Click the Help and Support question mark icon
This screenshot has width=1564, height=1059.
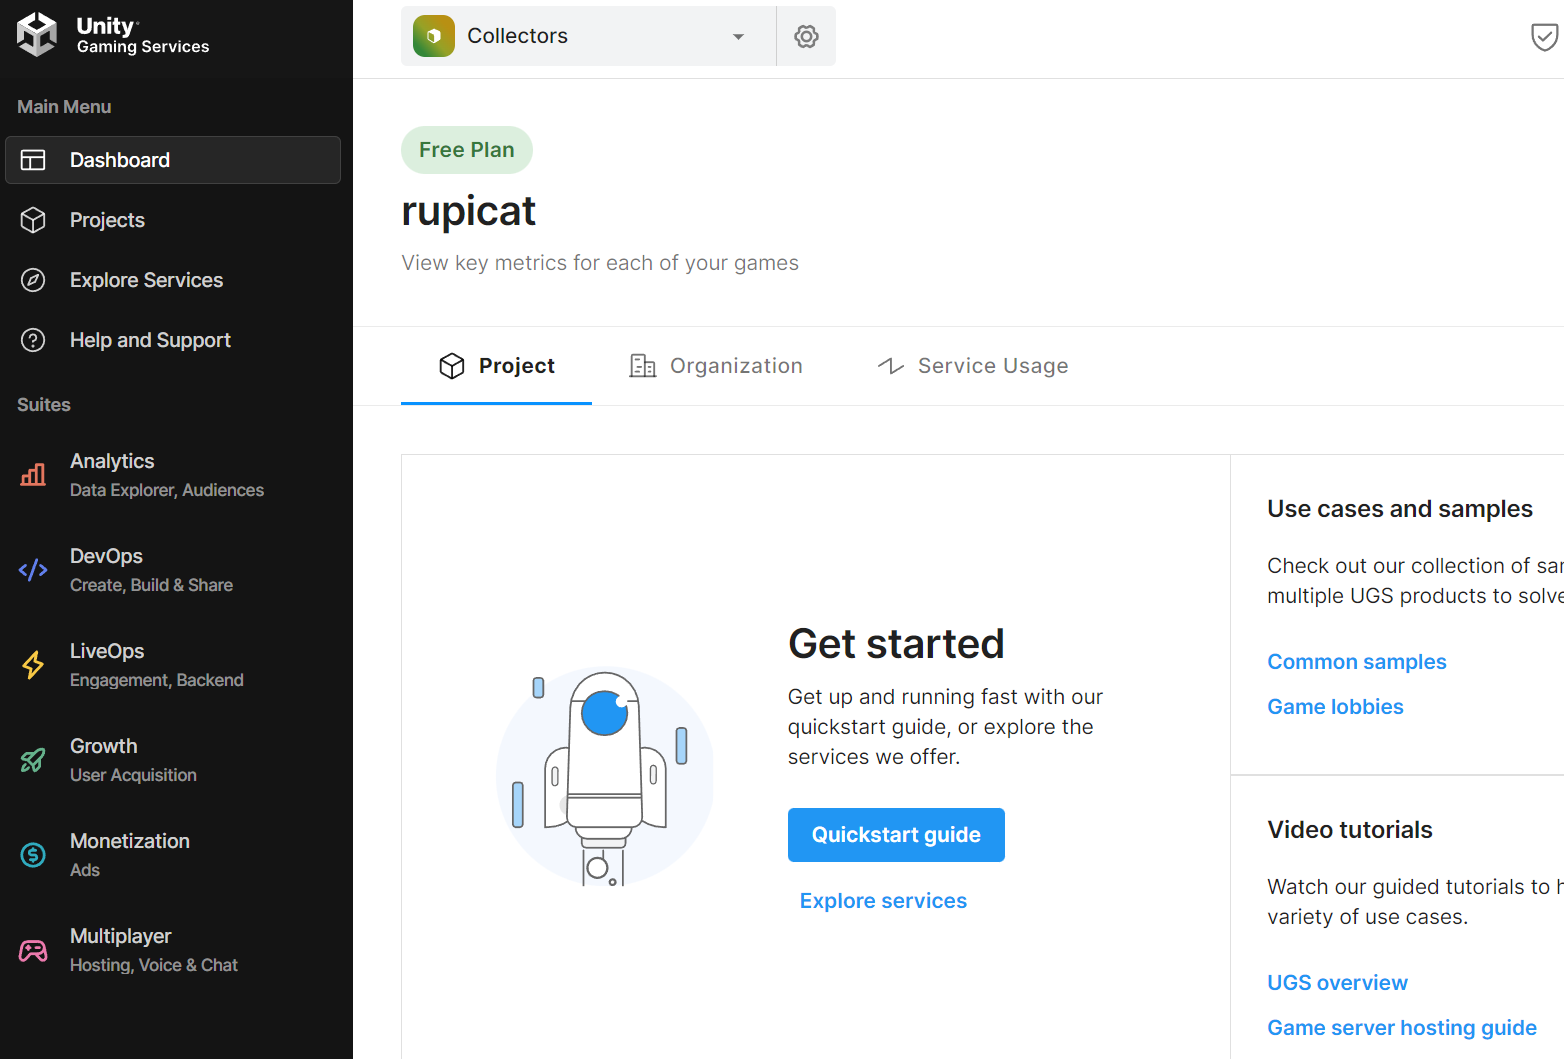click(x=33, y=340)
